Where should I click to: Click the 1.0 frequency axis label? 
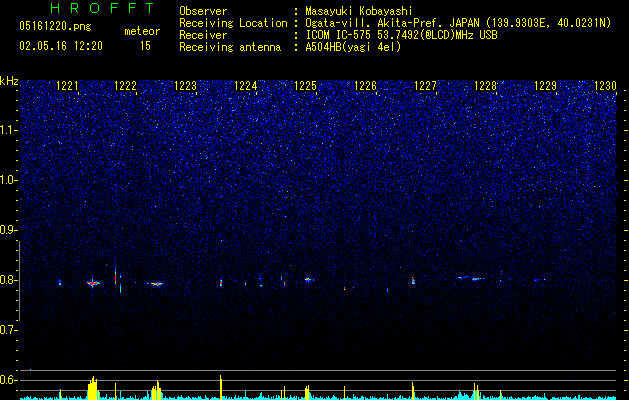pos(9,180)
